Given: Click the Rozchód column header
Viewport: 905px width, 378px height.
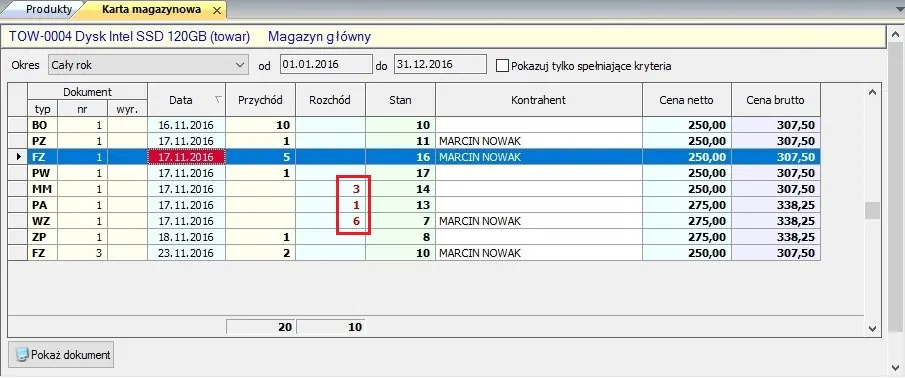Looking at the screenshot, I should tap(330, 100).
